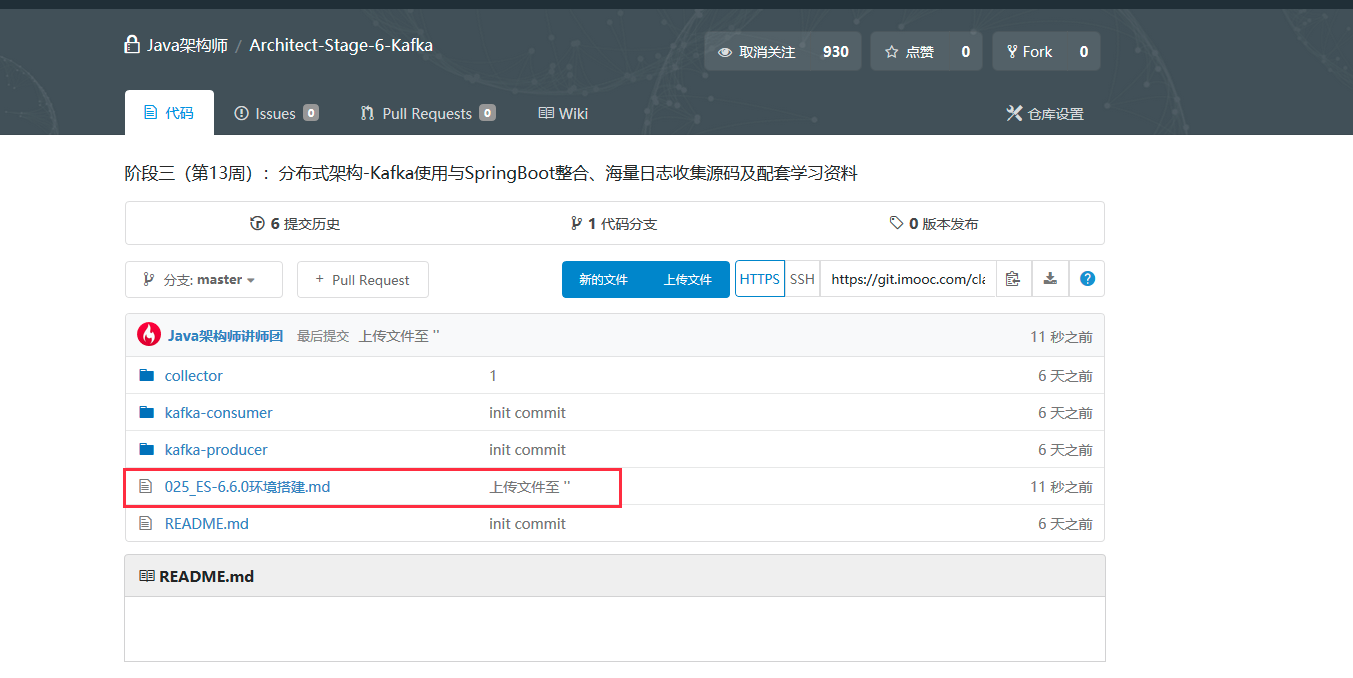Viewport: 1353px width, 678px height.
Task: Click the clone URL input field
Action: pos(908,279)
